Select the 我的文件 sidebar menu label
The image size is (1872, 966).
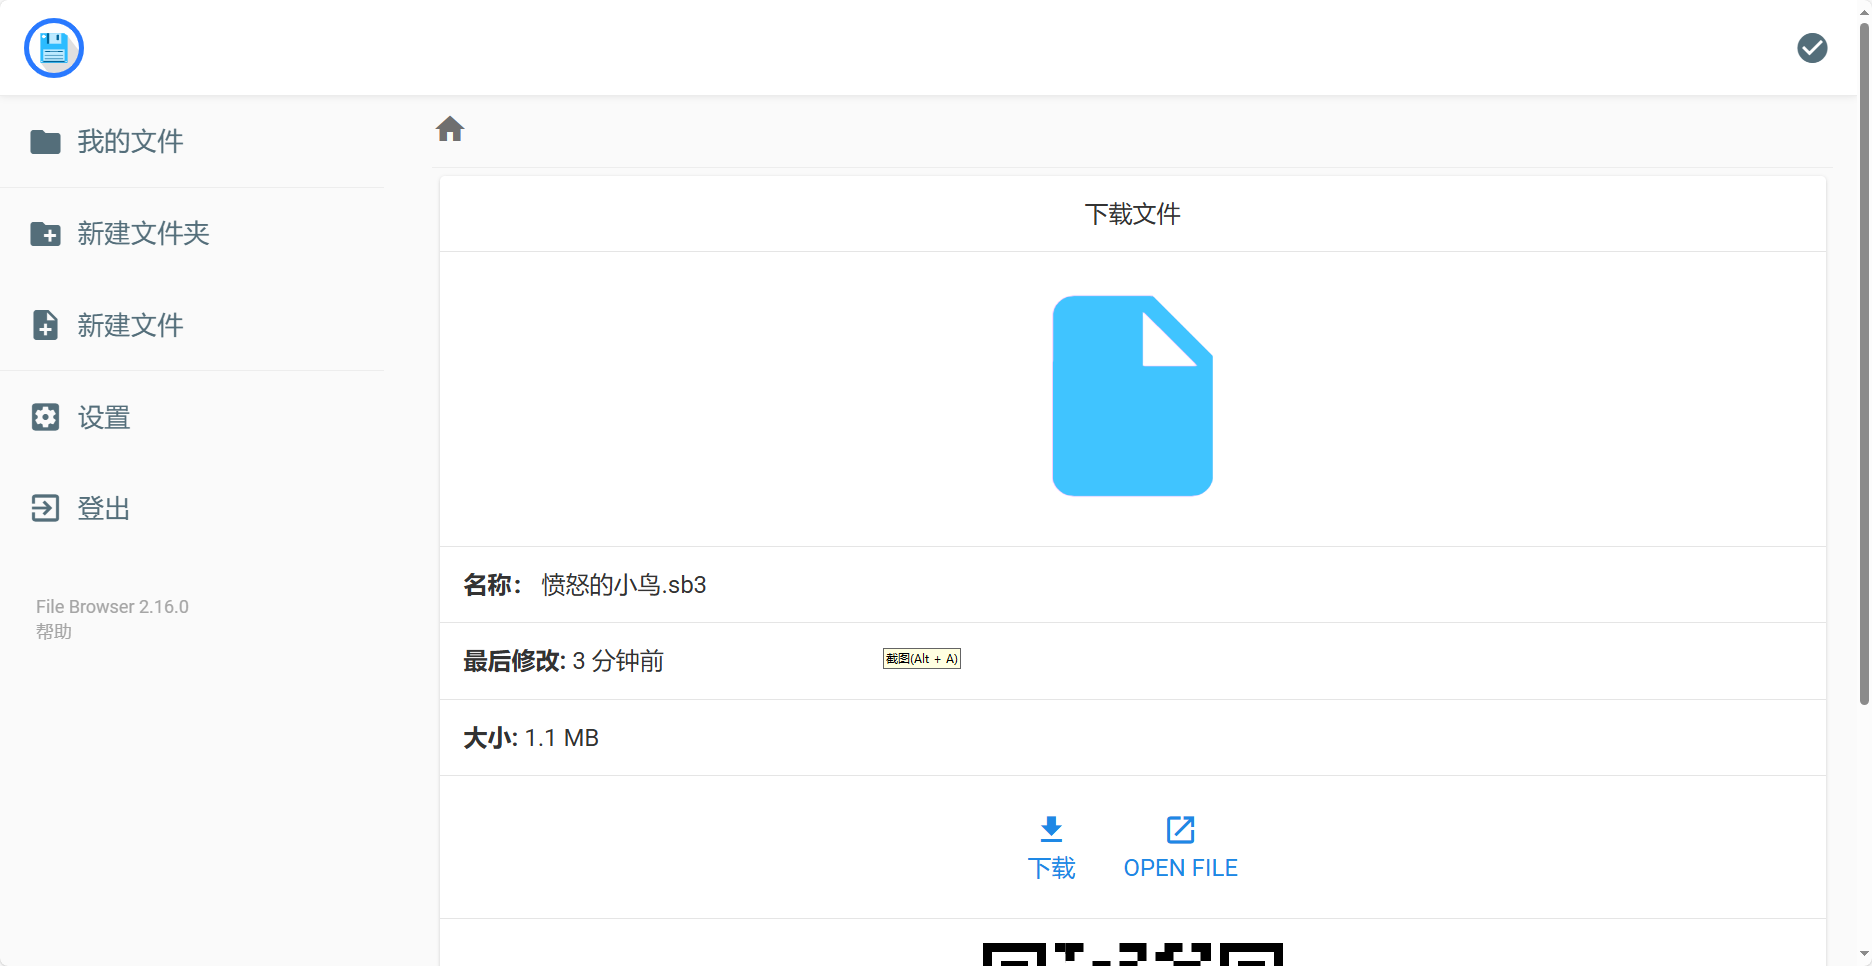(130, 142)
